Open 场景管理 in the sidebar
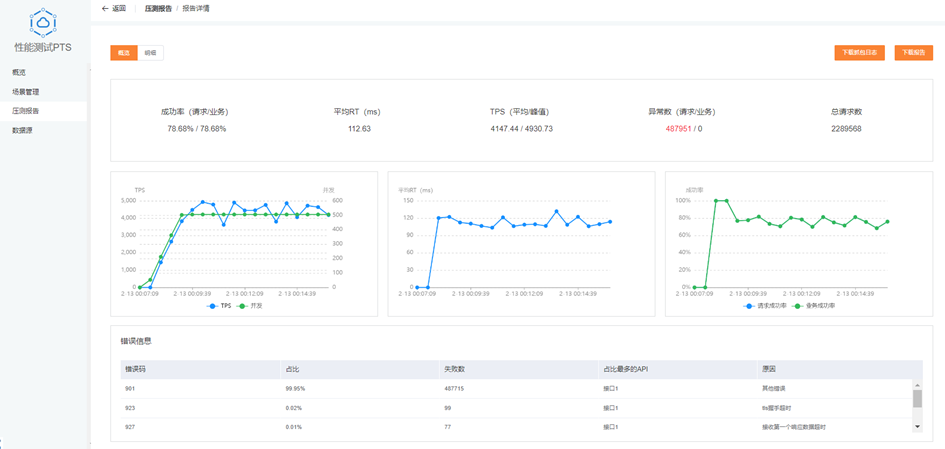945x449 pixels. tap(25, 92)
